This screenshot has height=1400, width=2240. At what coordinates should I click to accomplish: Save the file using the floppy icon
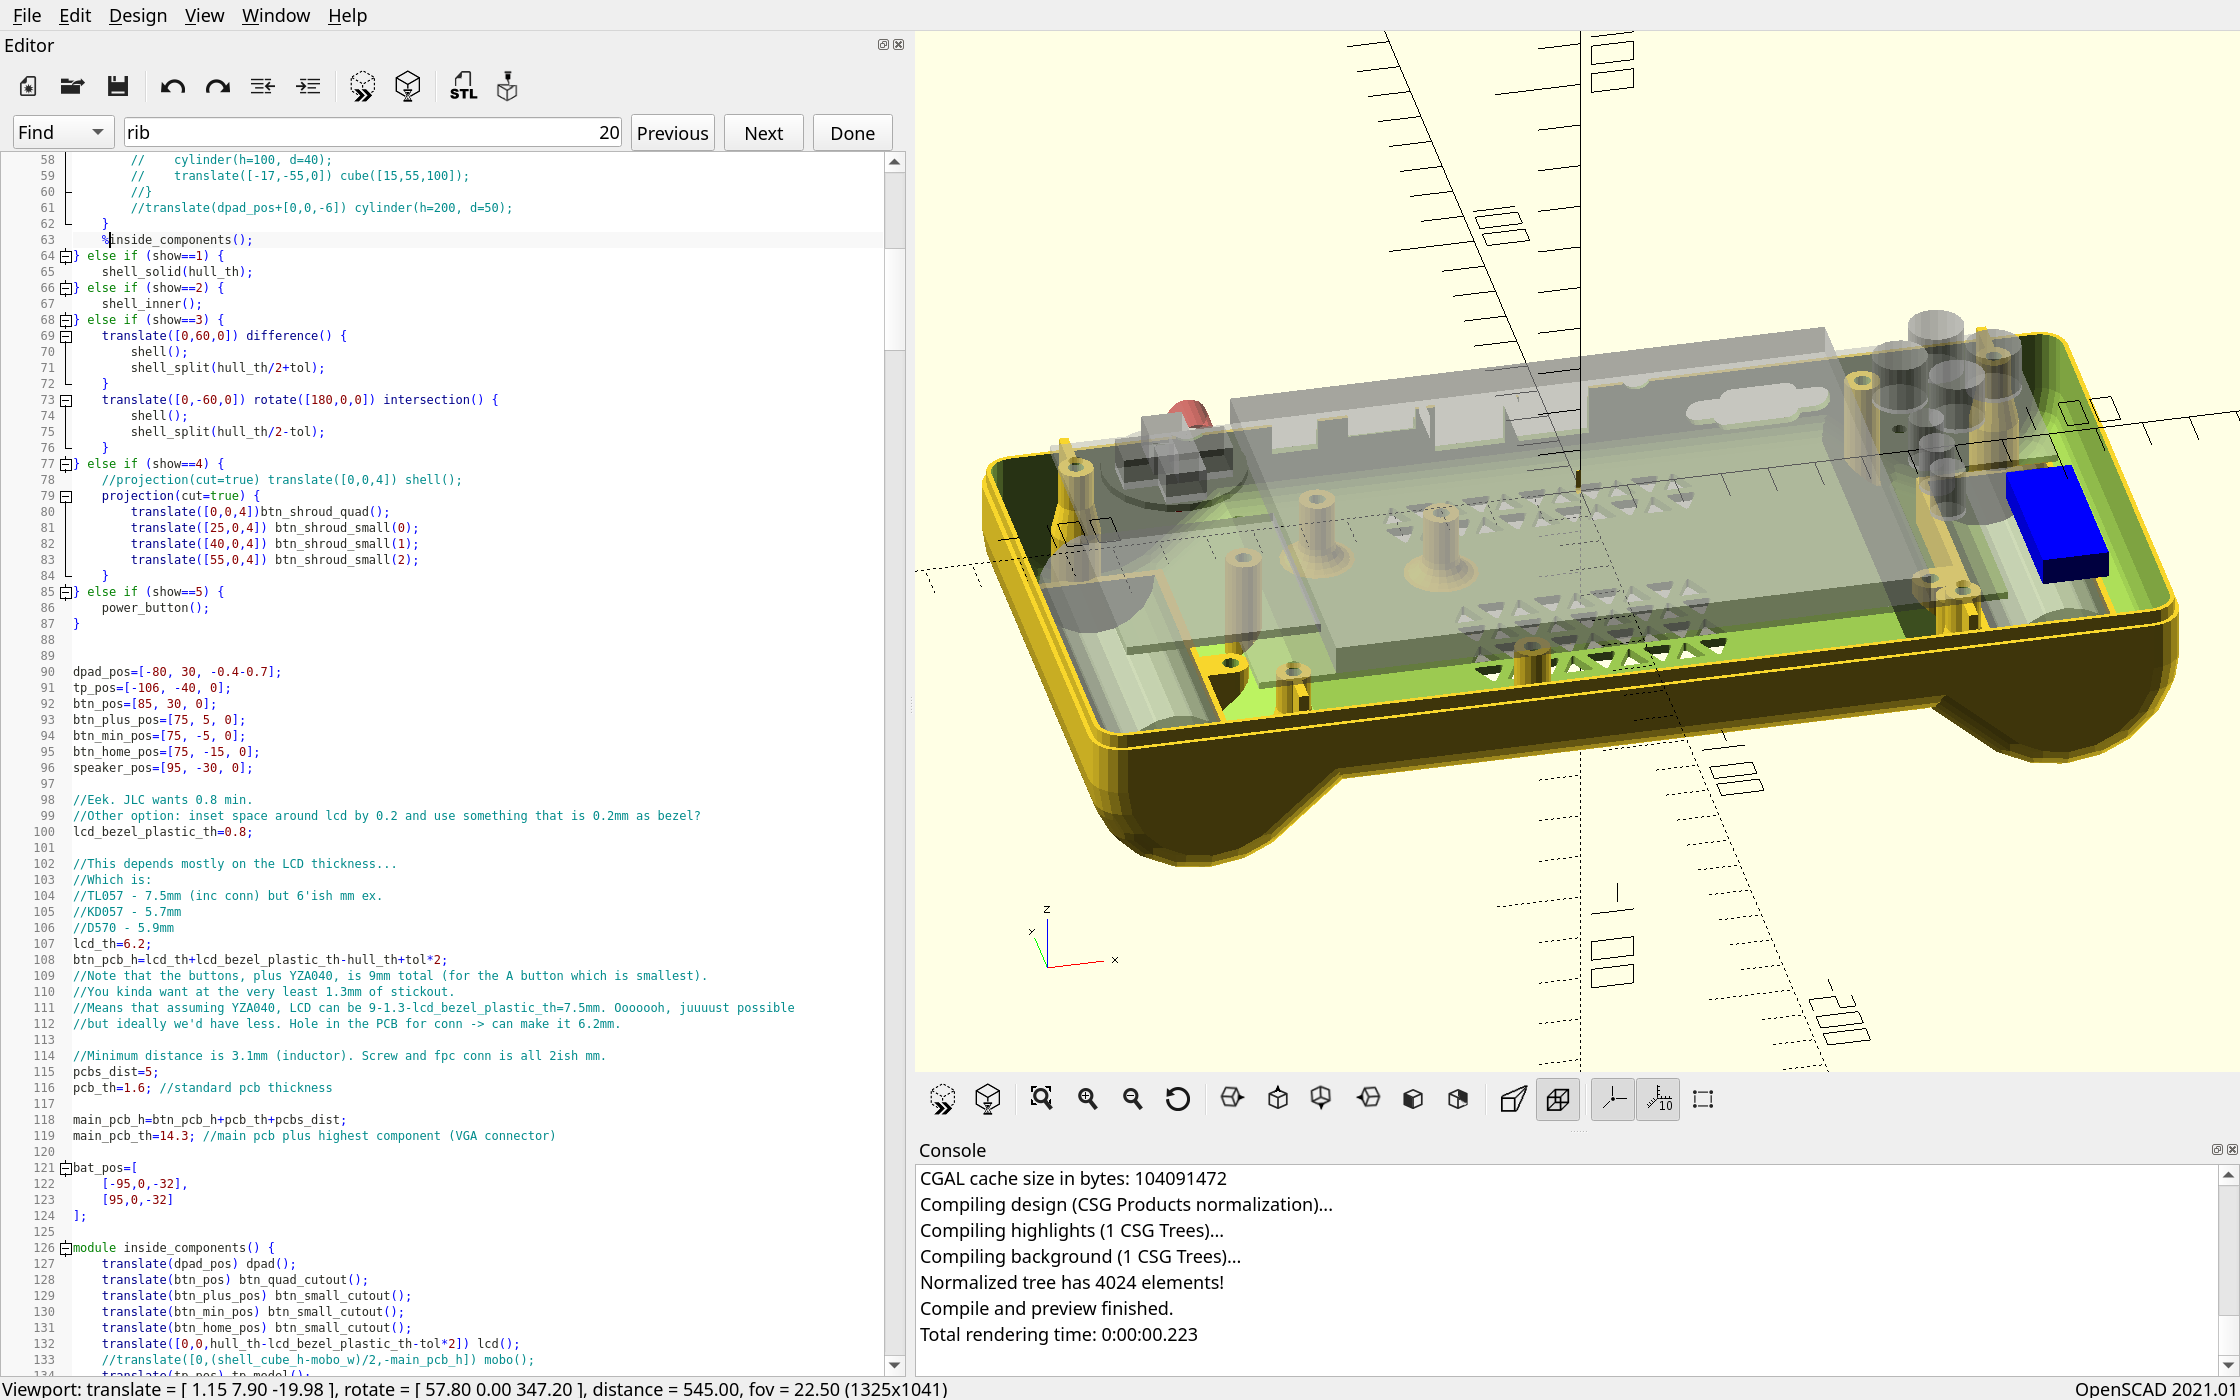pyautogui.click(x=118, y=87)
